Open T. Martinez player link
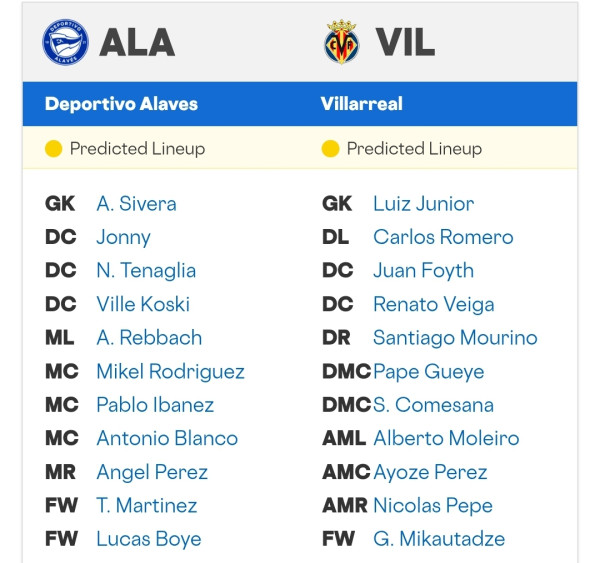The width and height of the screenshot is (600, 563). 147,506
